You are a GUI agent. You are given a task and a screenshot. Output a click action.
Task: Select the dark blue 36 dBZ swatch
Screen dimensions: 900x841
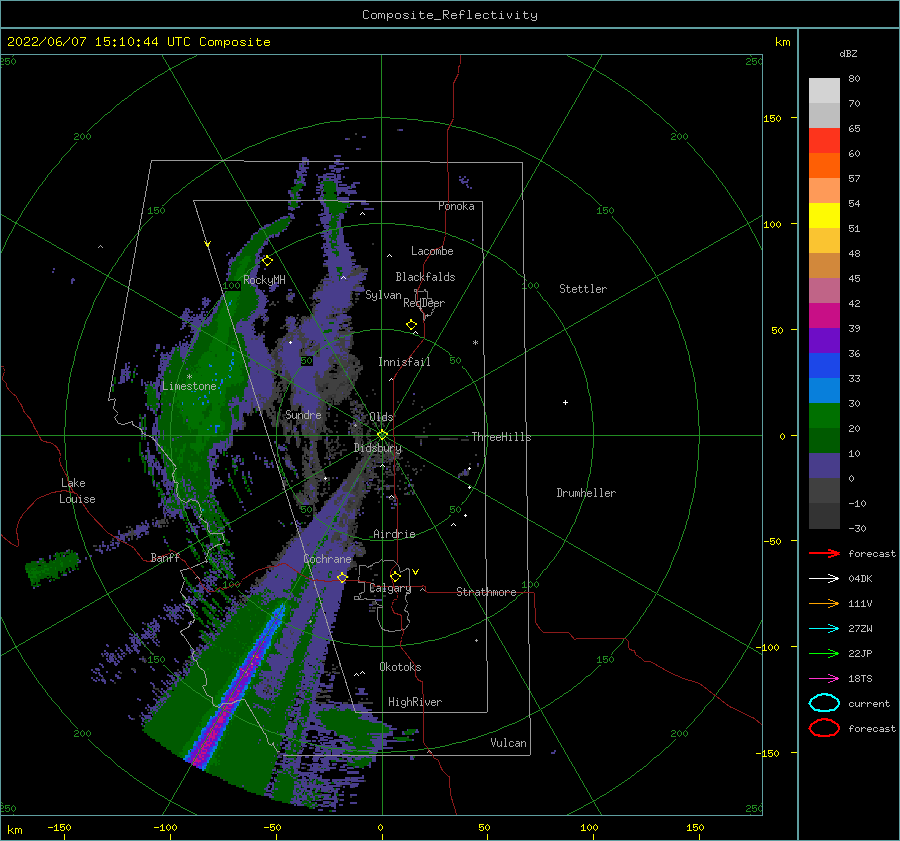[824, 365]
